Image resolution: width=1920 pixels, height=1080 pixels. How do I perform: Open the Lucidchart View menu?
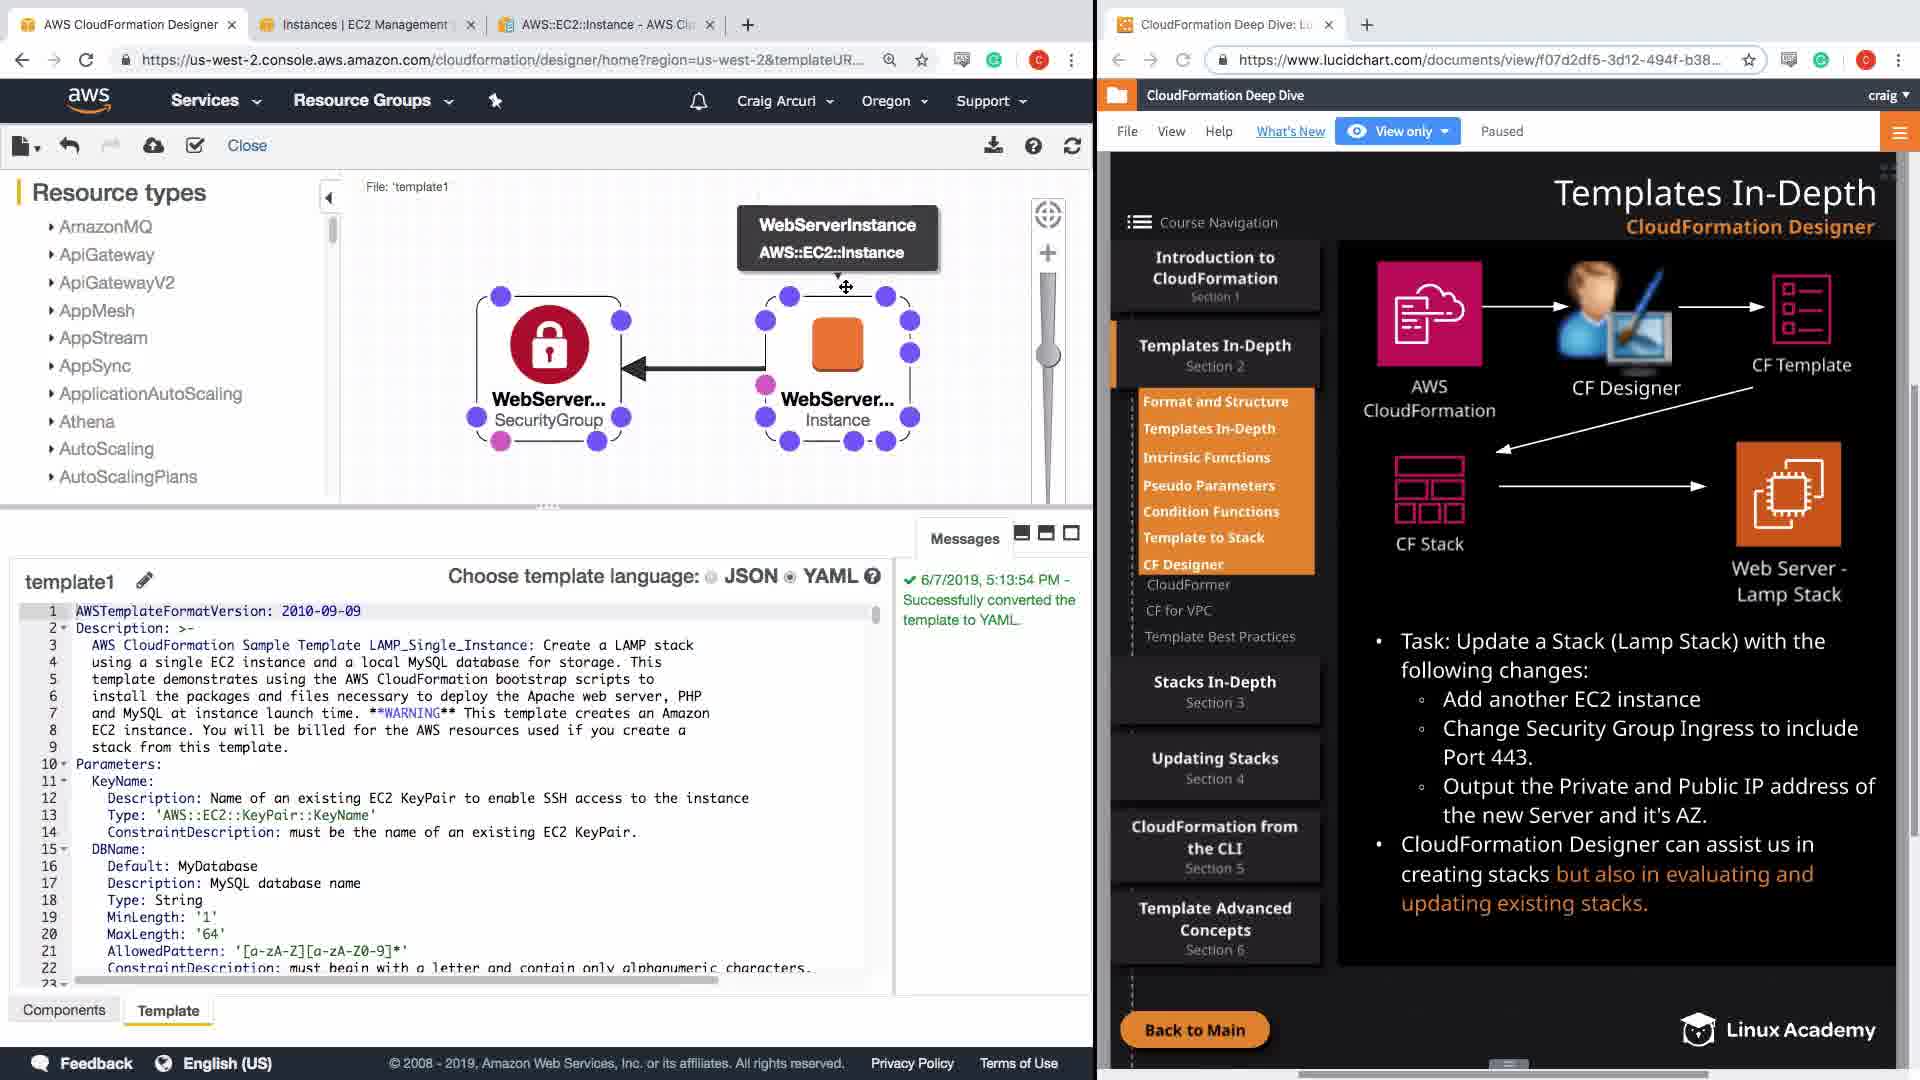(x=1170, y=131)
